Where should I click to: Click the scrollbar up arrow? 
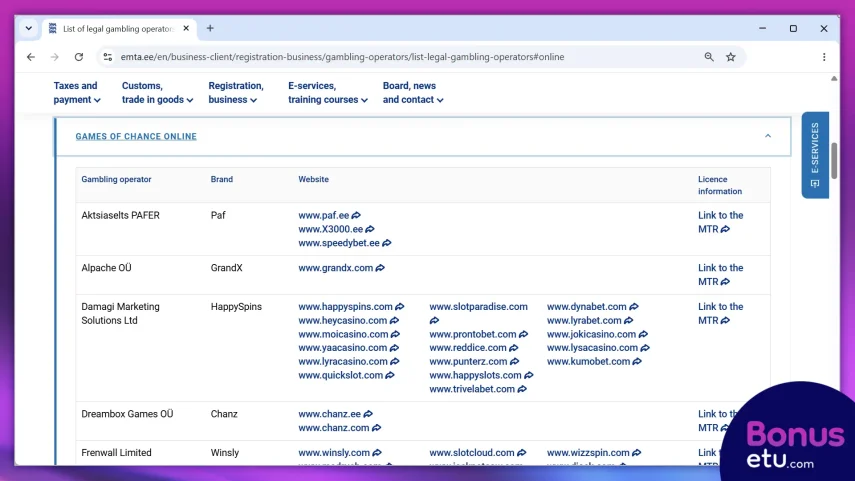click(834, 79)
